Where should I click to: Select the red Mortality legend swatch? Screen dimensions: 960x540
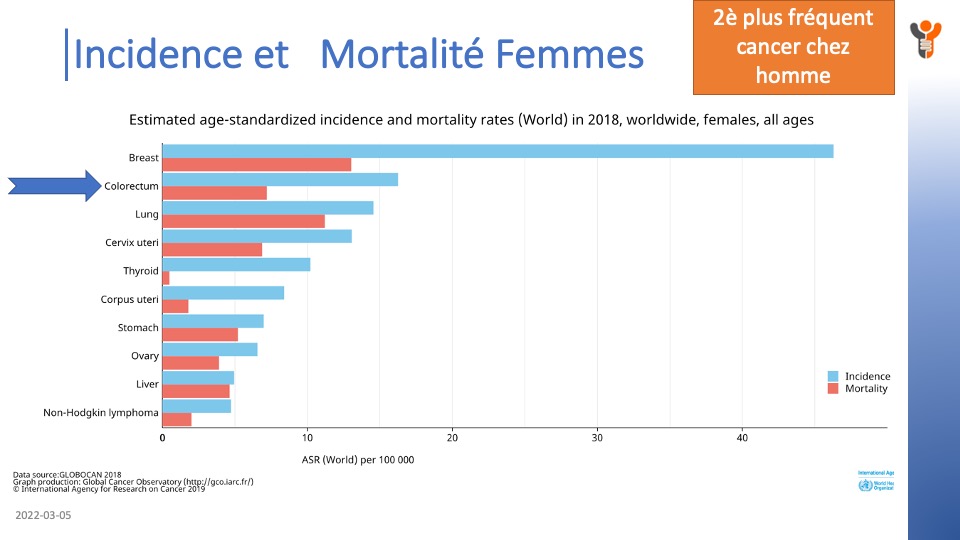833,389
